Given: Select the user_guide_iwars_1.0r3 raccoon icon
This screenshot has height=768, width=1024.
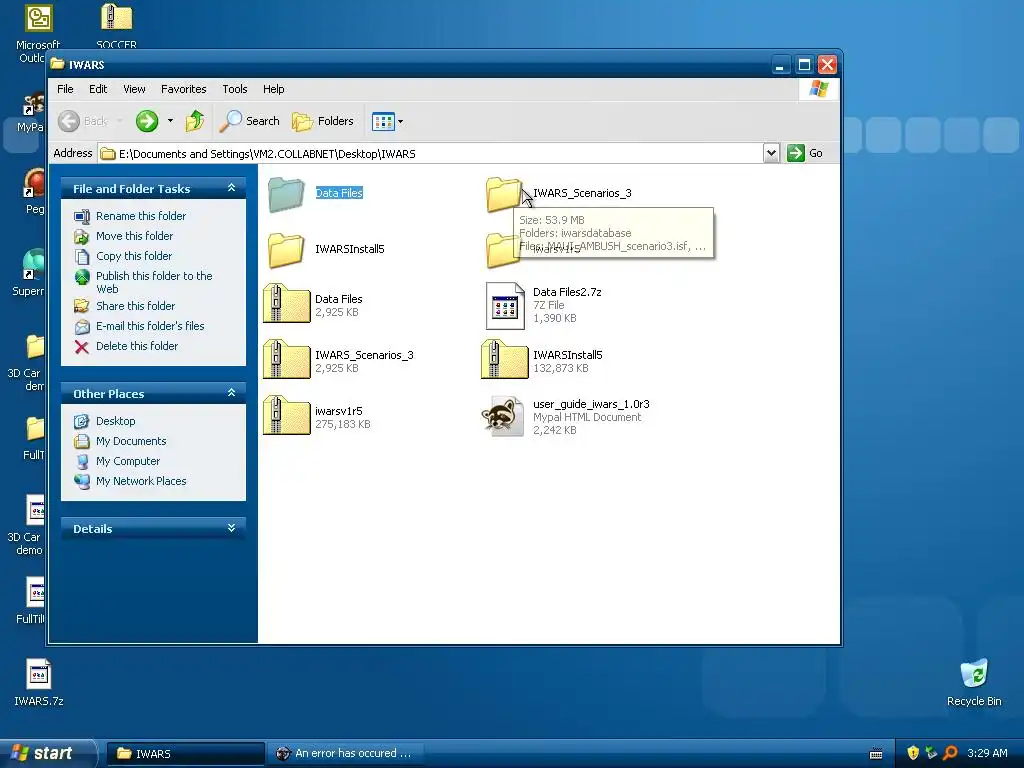Looking at the screenshot, I should pos(503,416).
